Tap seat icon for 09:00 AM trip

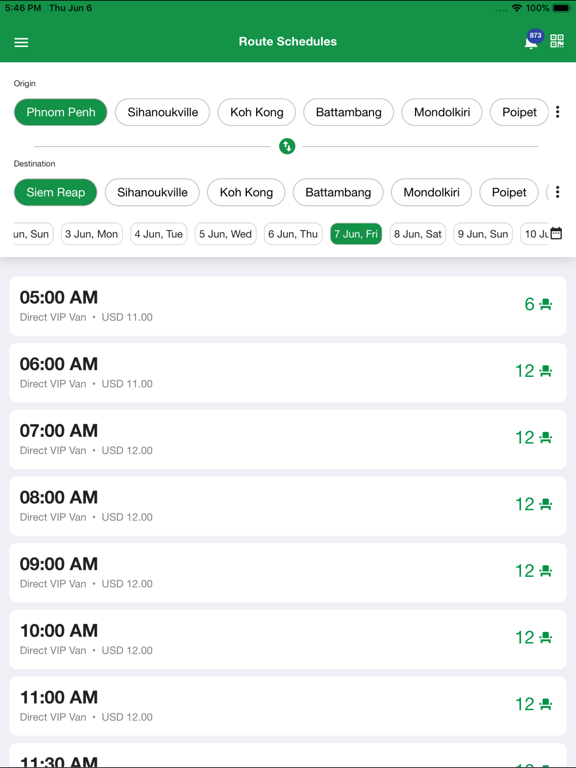click(546, 571)
